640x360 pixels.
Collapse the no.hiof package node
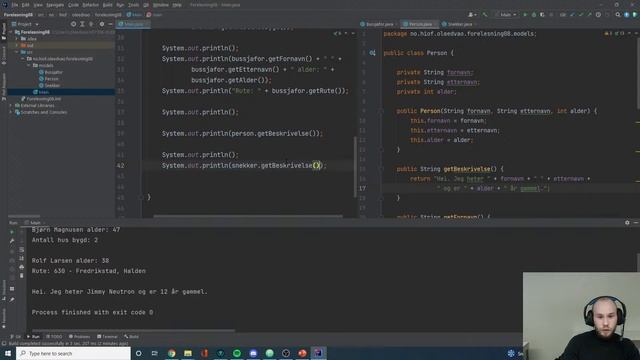pos(23,59)
